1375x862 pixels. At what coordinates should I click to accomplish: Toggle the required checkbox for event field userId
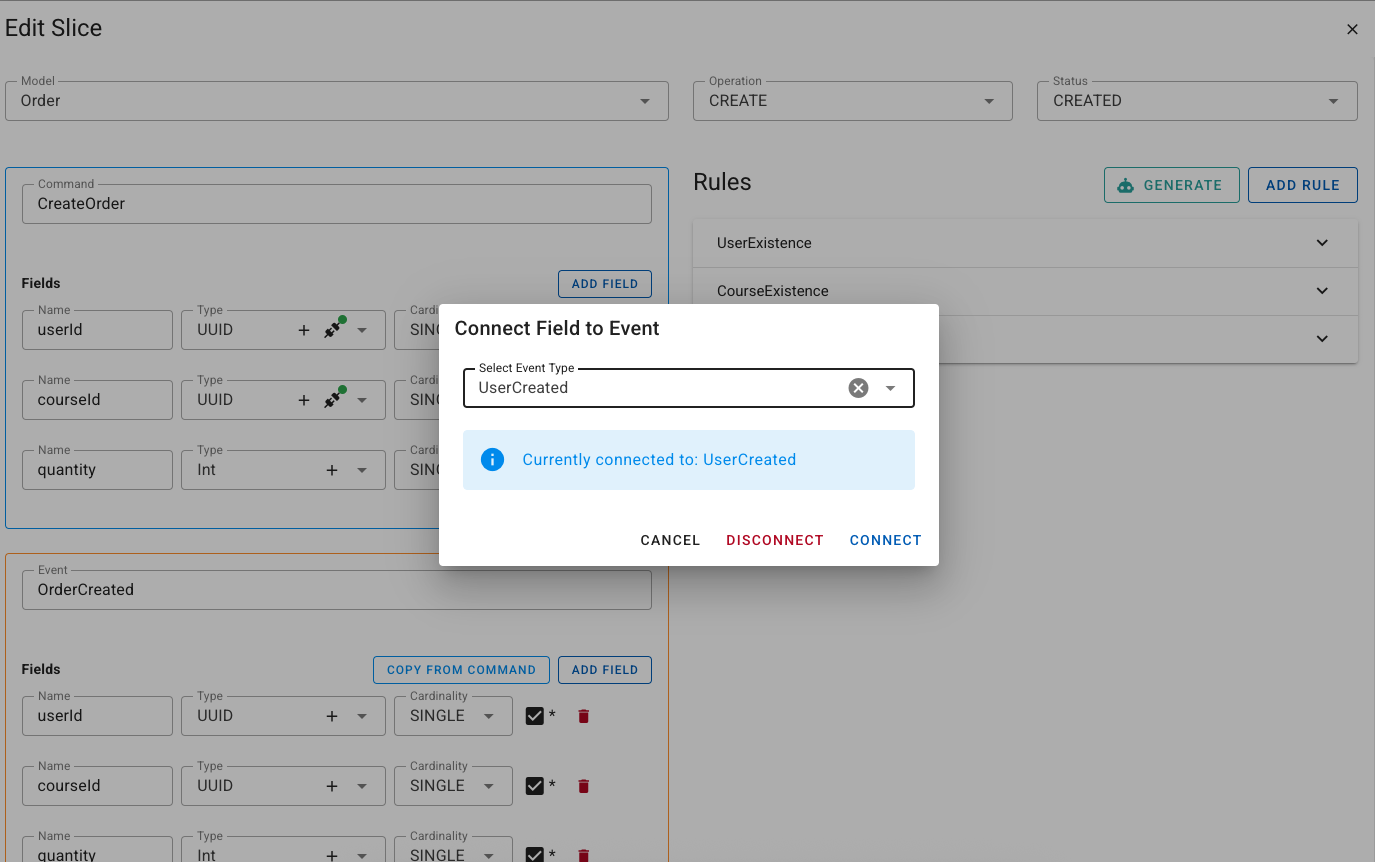[x=533, y=715]
